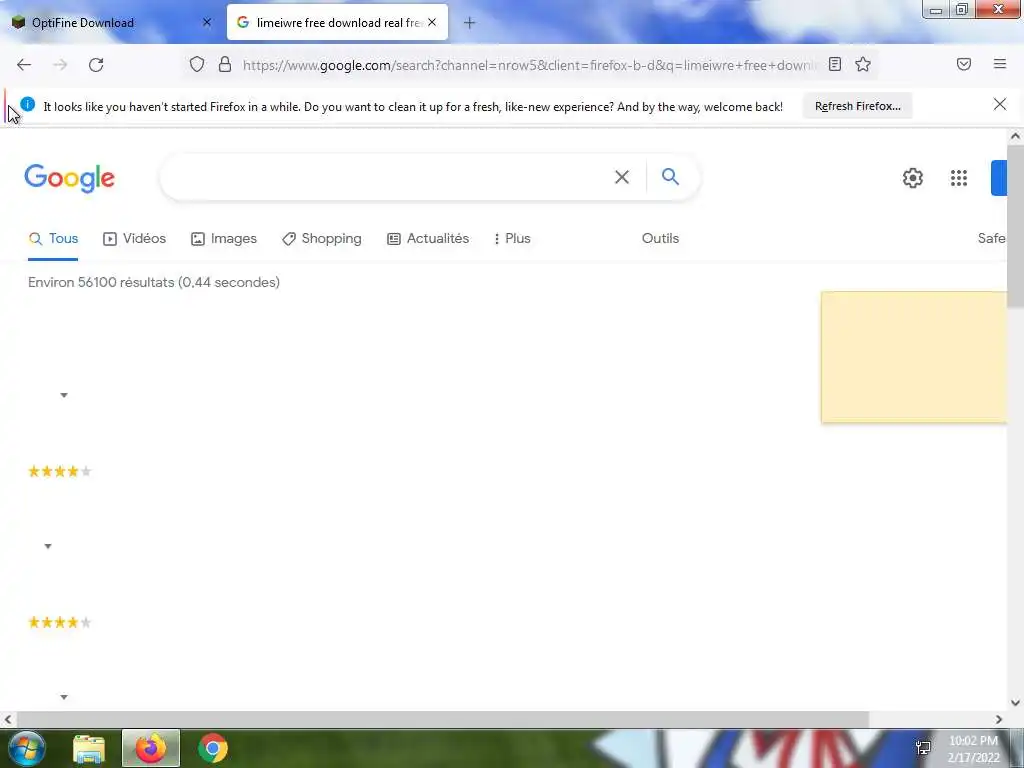Open the Outils search tools
The height and width of the screenshot is (768, 1024).
(660, 238)
